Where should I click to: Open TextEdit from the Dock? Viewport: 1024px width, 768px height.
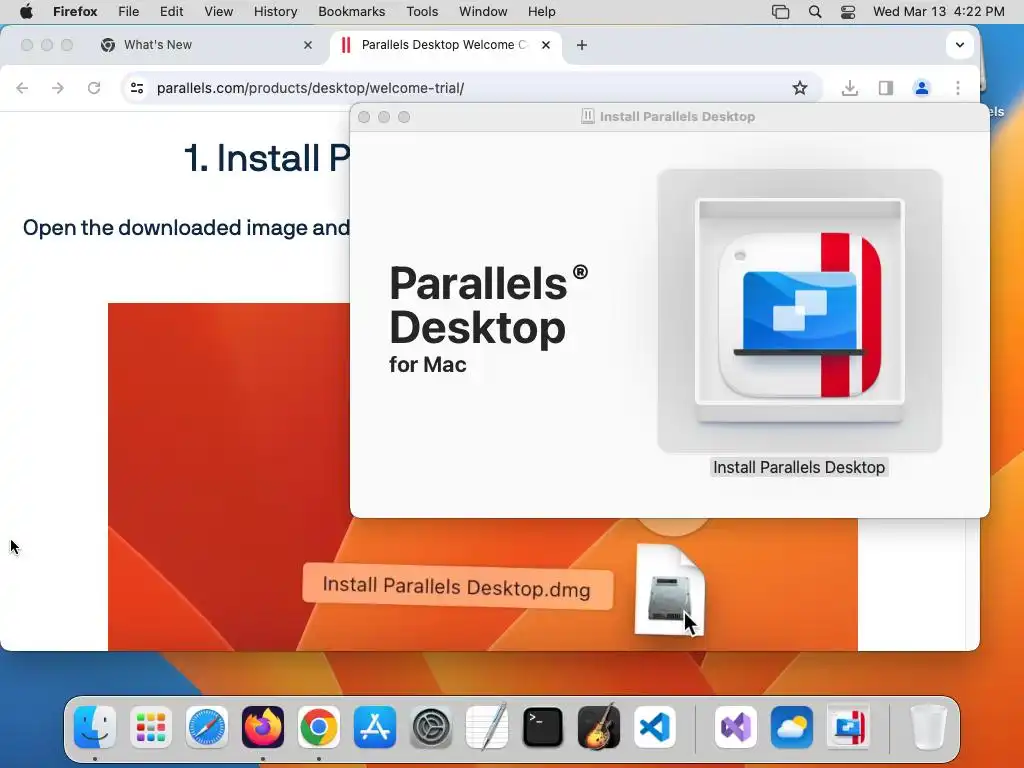pyautogui.click(x=487, y=727)
